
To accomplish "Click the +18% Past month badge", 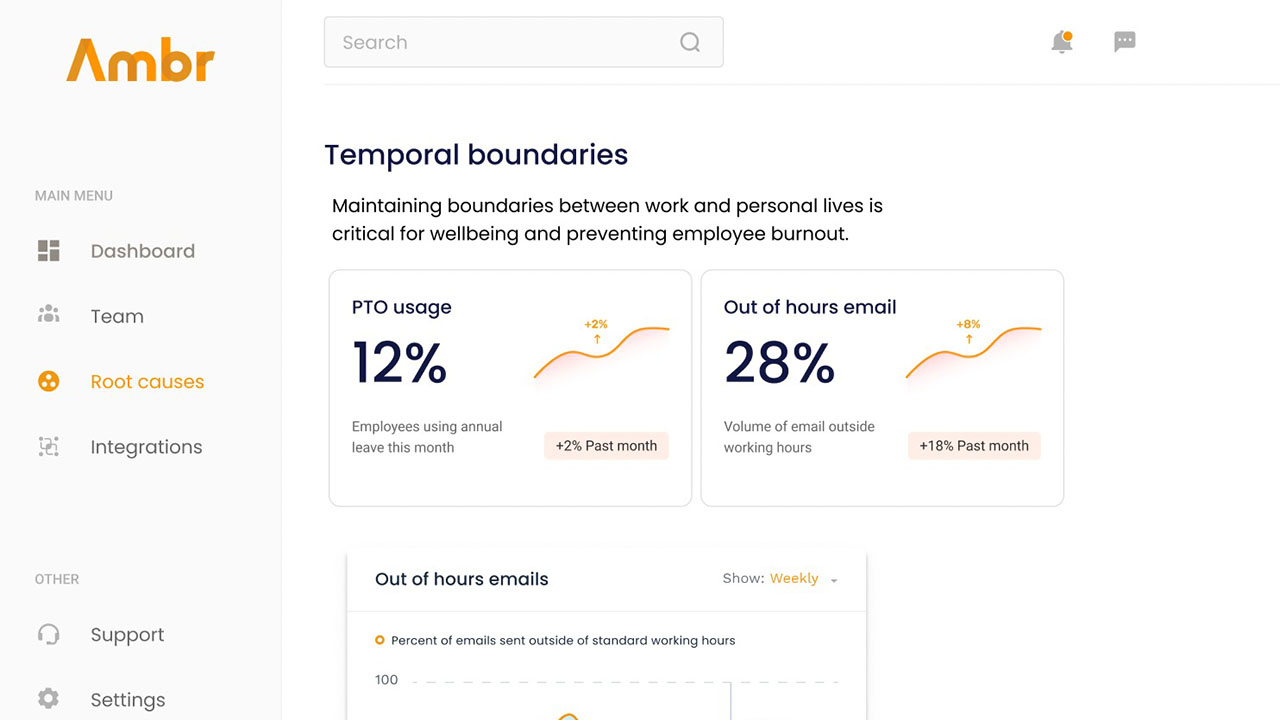I will (974, 446).
